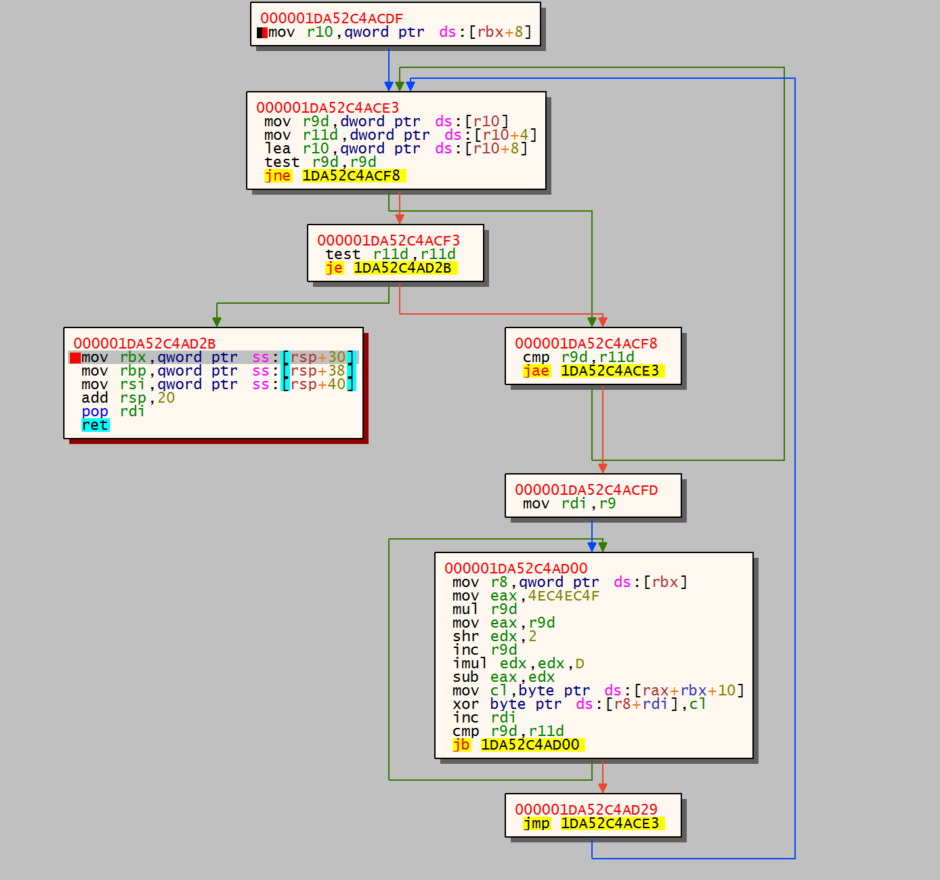
Task: Click the mov cl,byte ptr ds:[rax+rbx+10] line
Action: pyautogui.click(x=598, y=691)
